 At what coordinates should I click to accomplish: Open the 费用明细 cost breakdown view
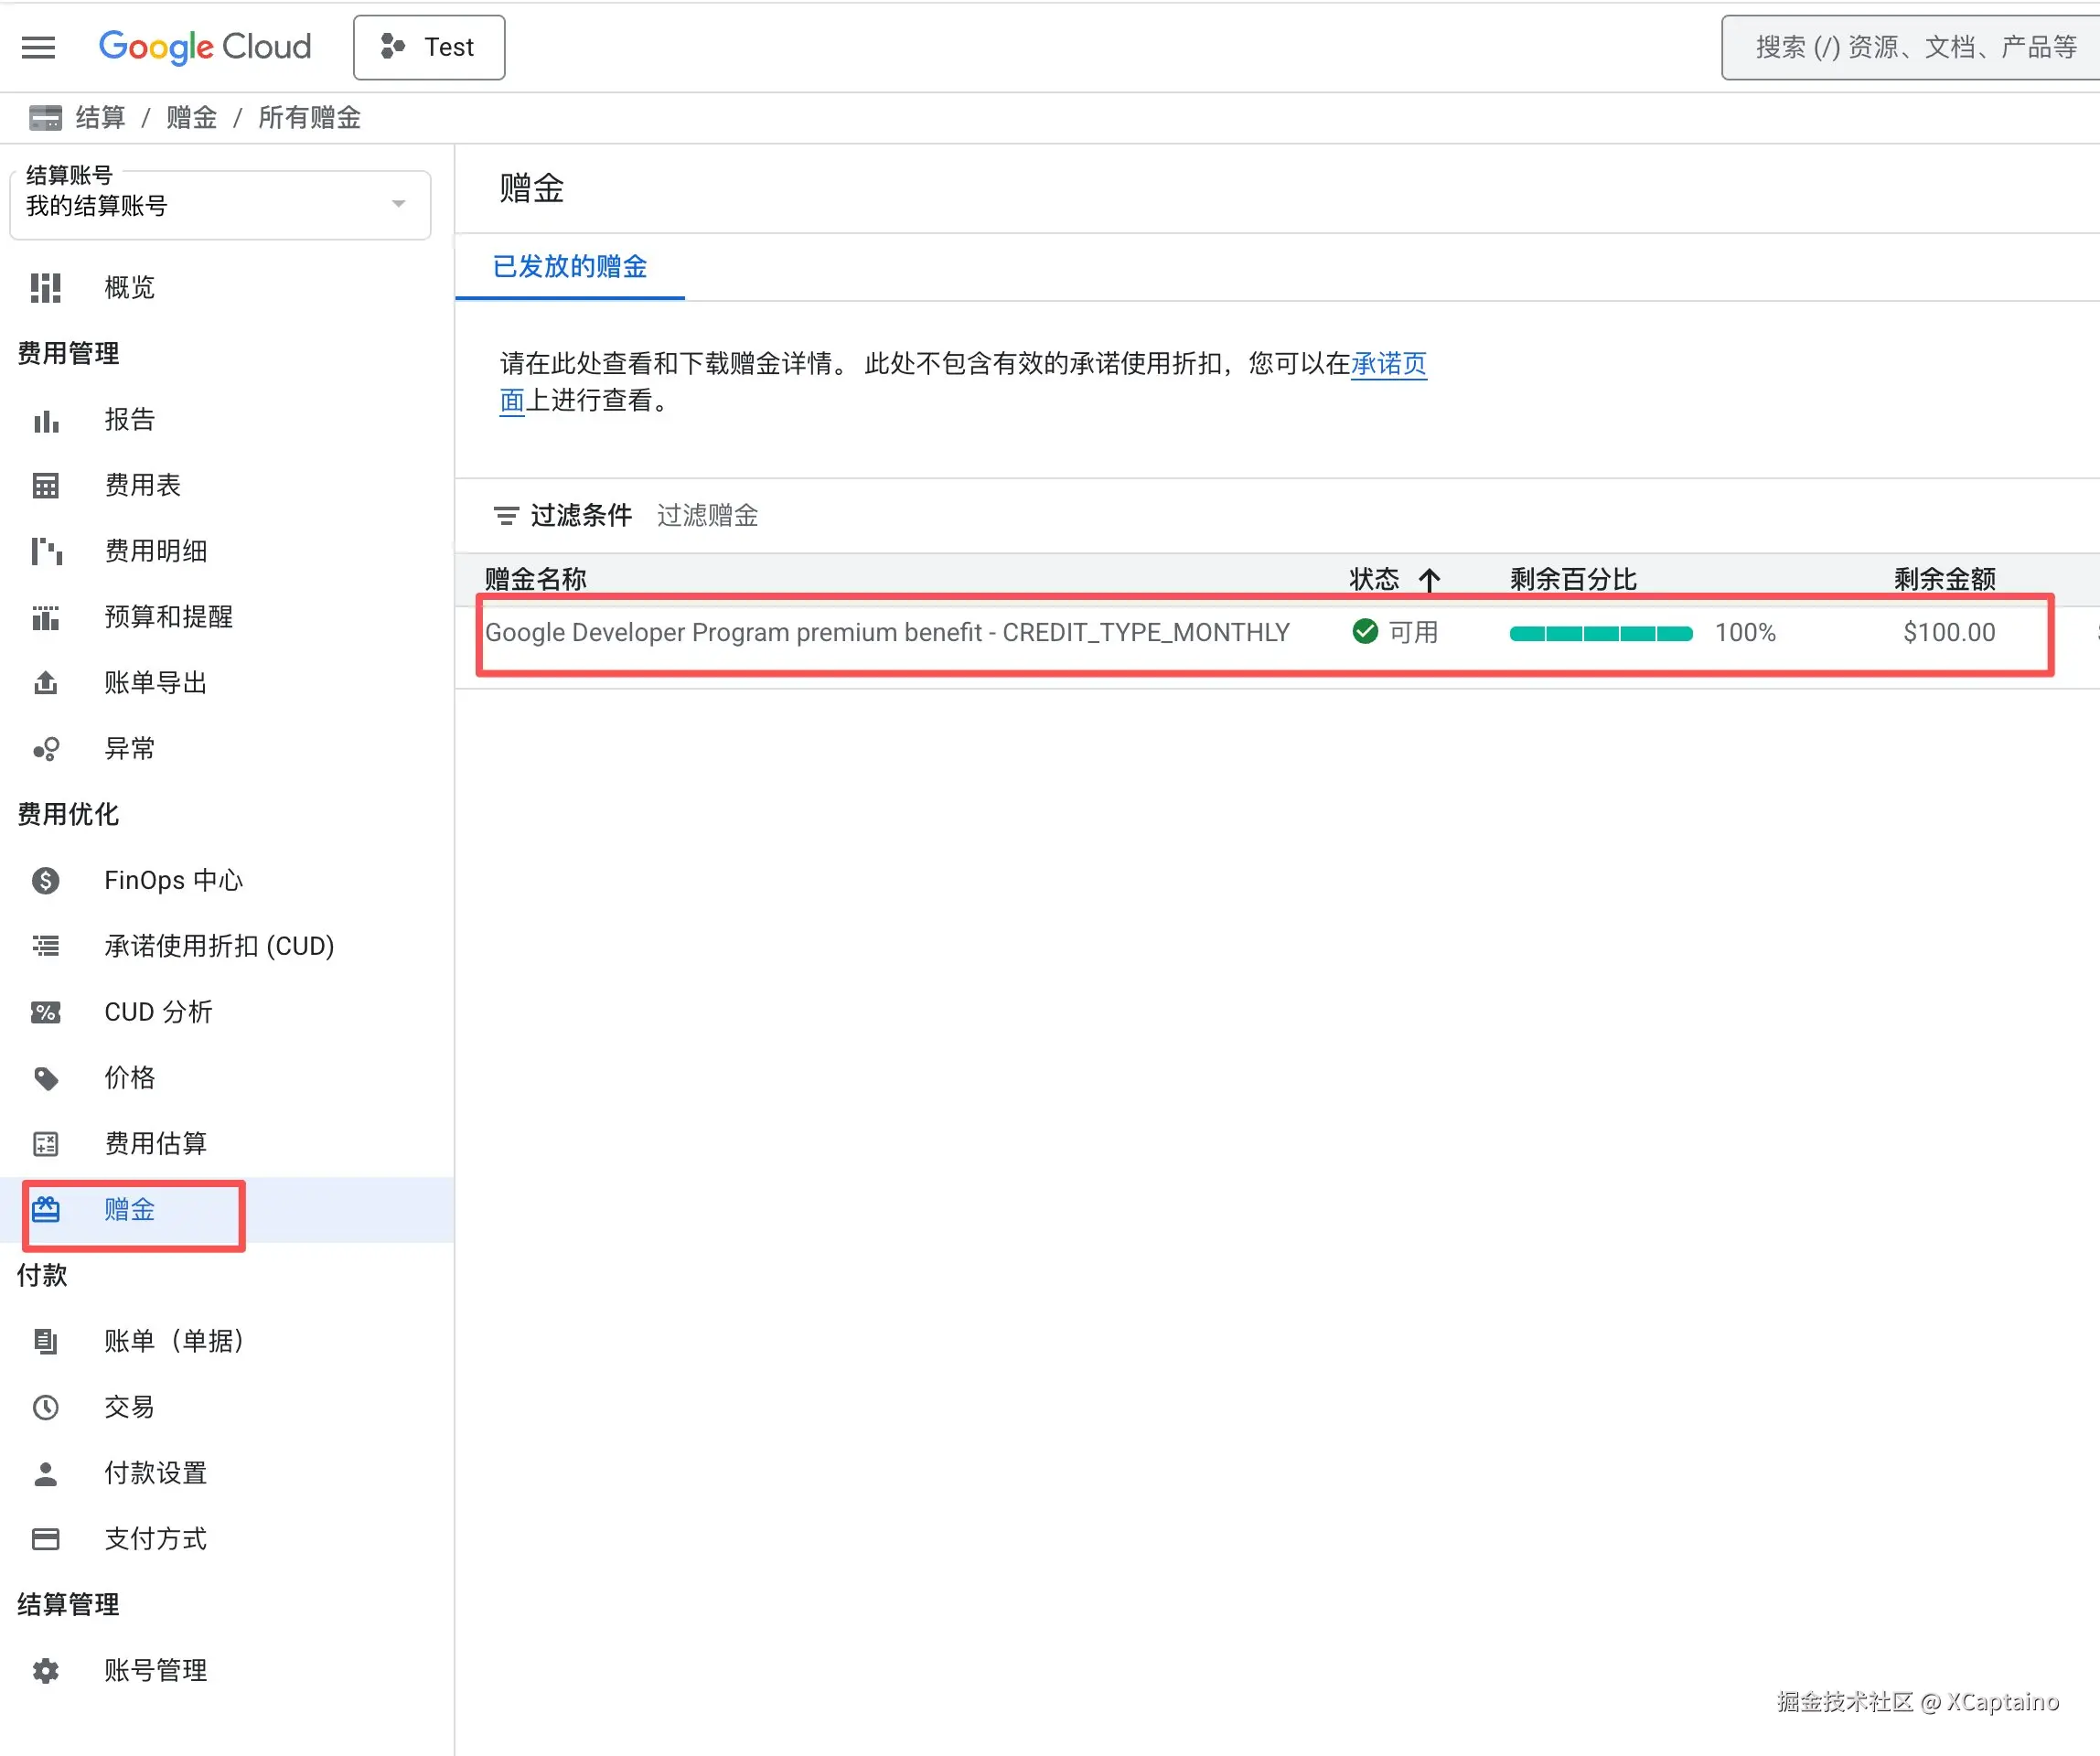point(155,551)
